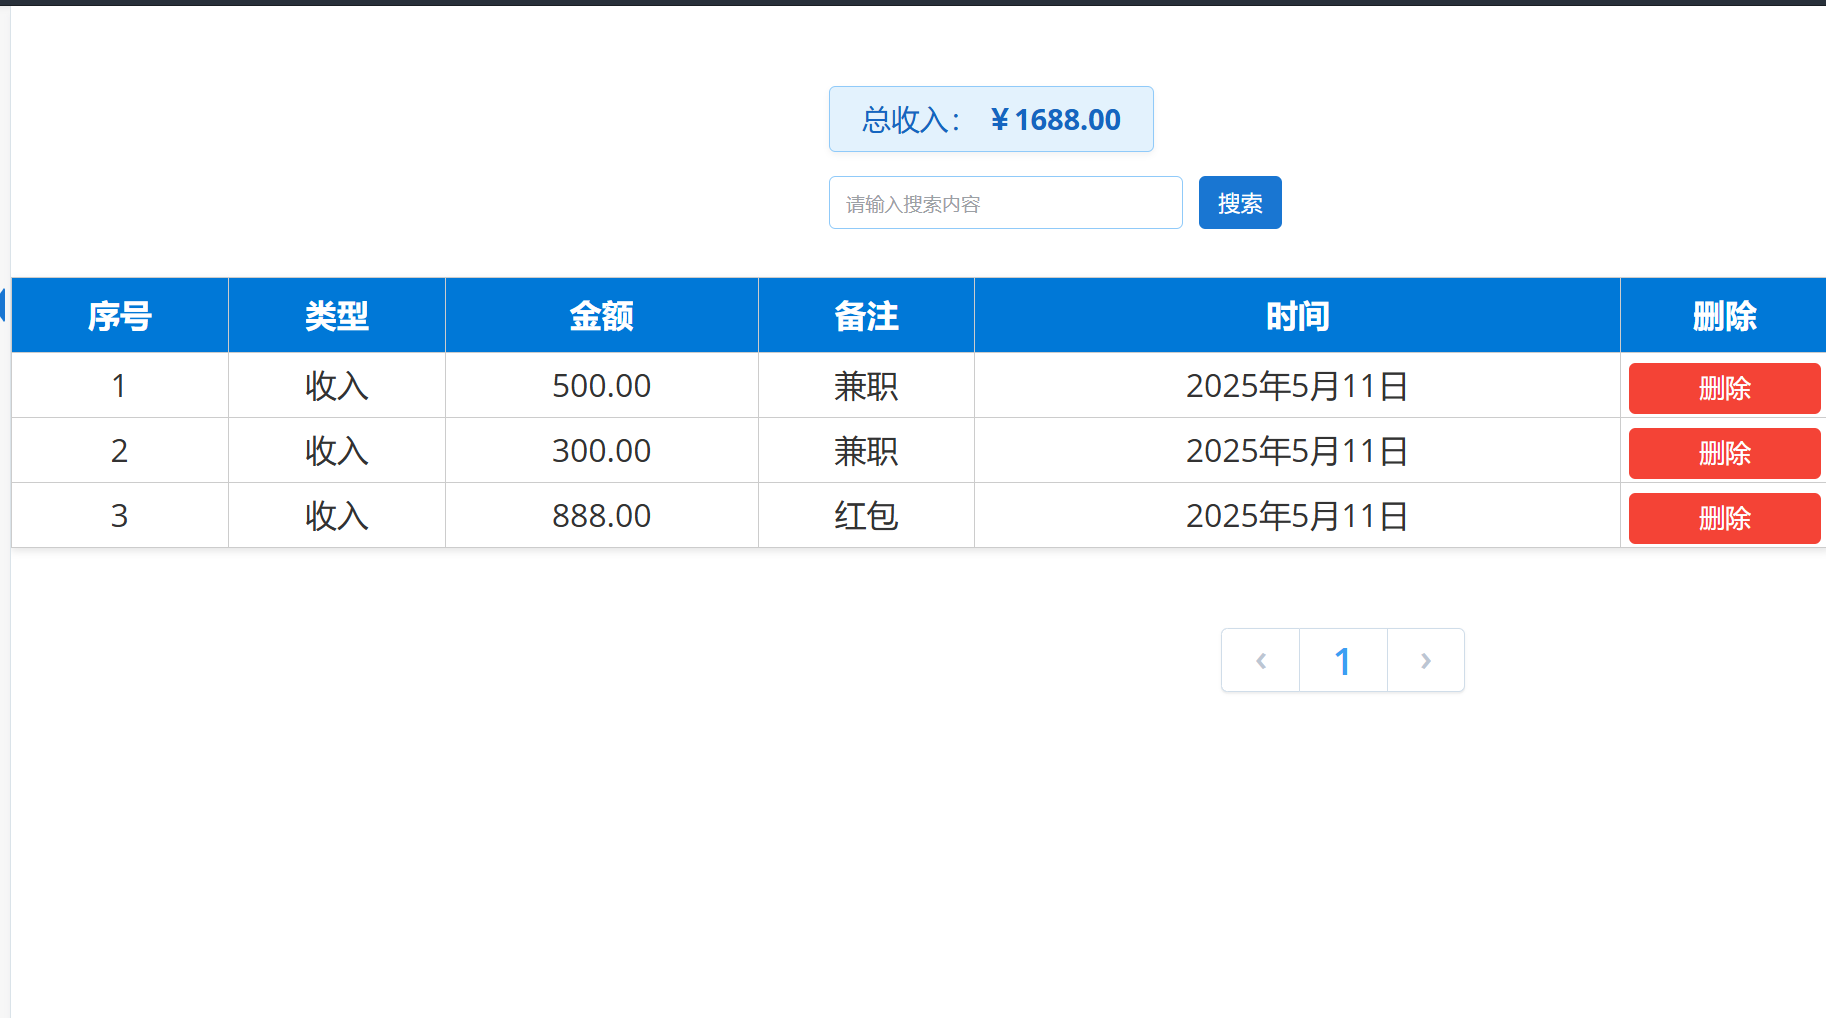Screen dimensions: 1826x1018
Task: Click the 300.00 amount cell
Action: tap(602, 450)
